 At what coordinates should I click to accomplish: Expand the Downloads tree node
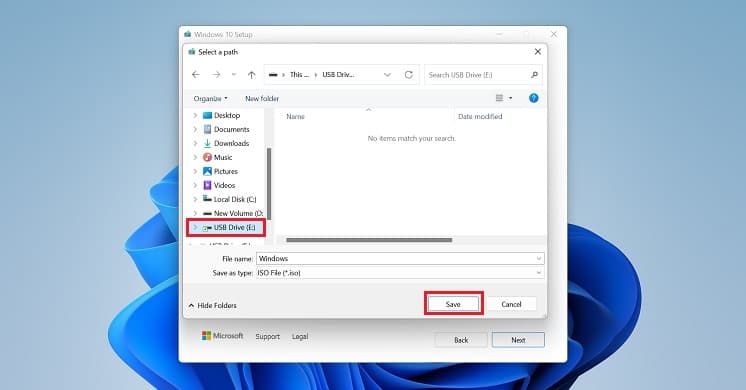195,143
